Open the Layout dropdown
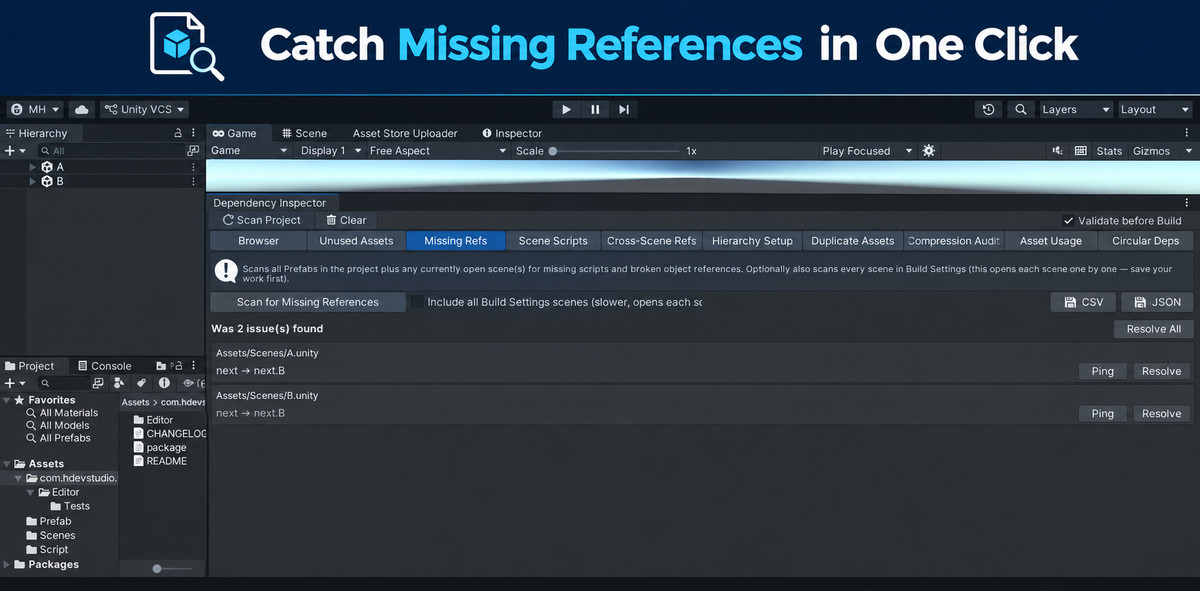 [1155, 109]
